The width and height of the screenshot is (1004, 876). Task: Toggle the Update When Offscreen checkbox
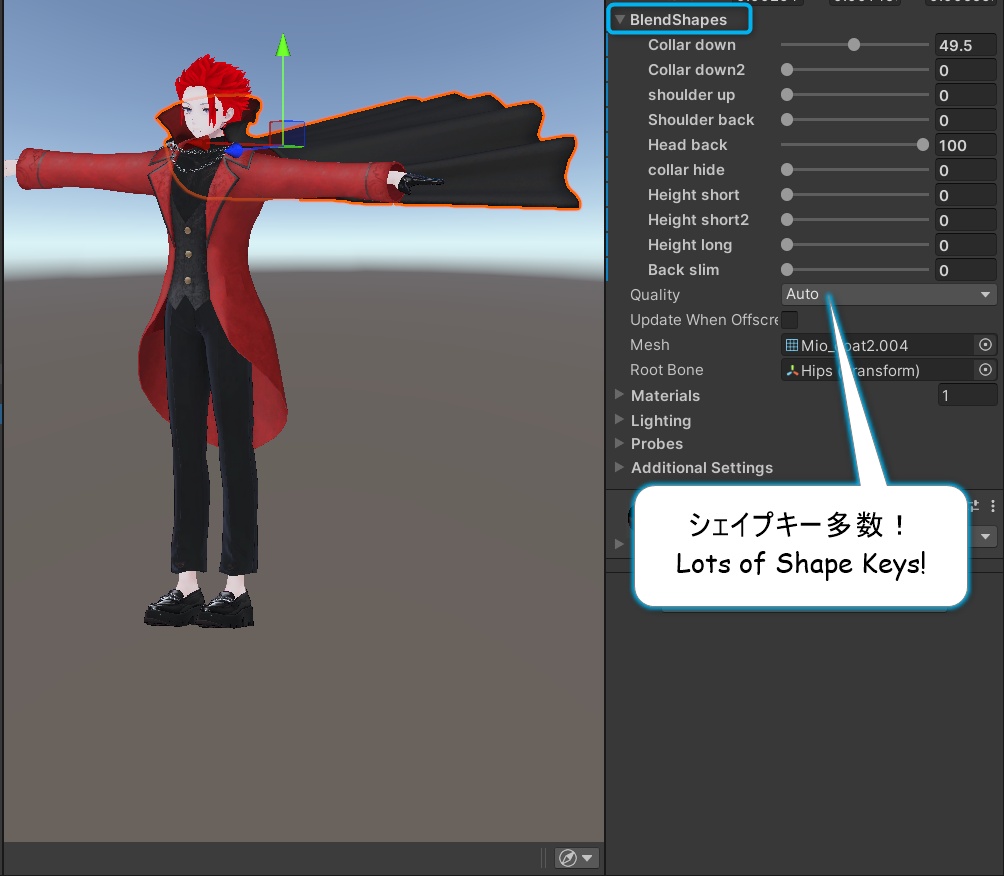pyautogui.click(x=789, y=320)
